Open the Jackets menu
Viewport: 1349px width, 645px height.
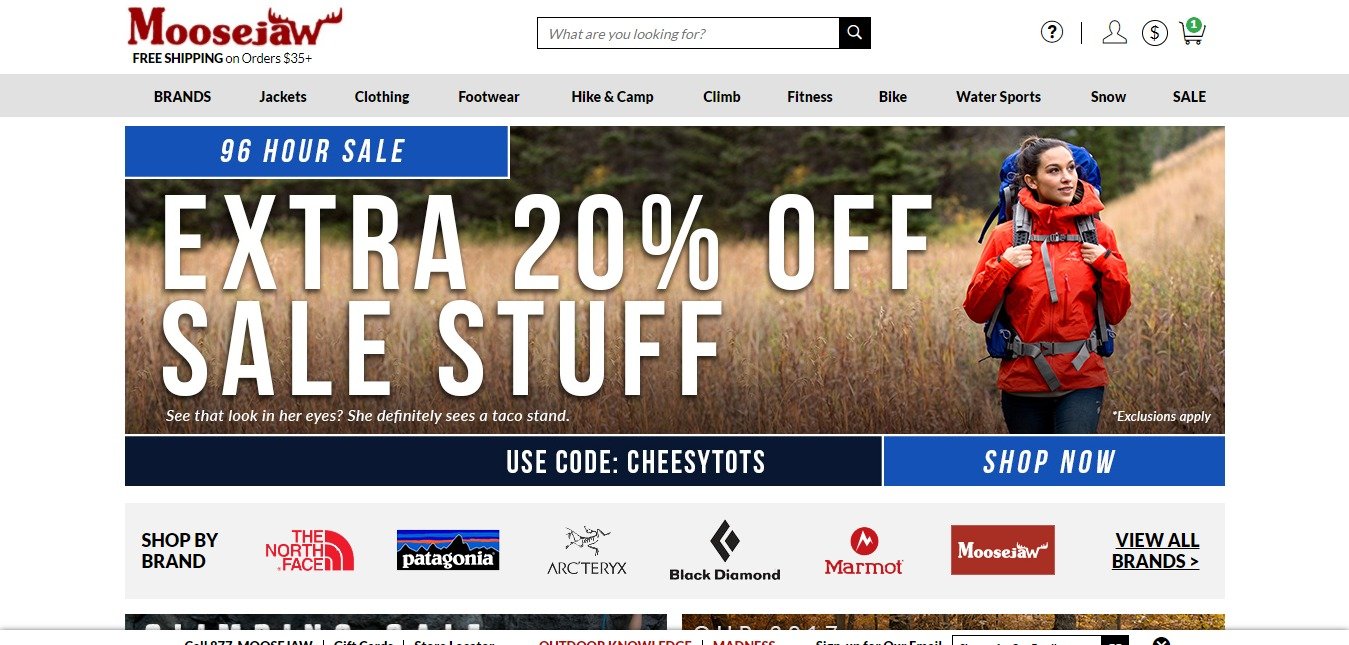(283, 97)
